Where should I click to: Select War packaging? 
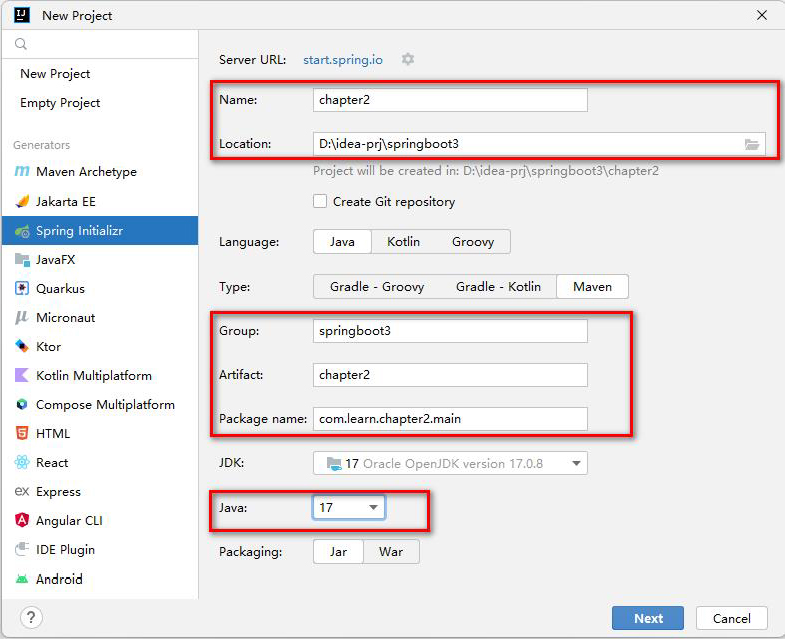391,552
